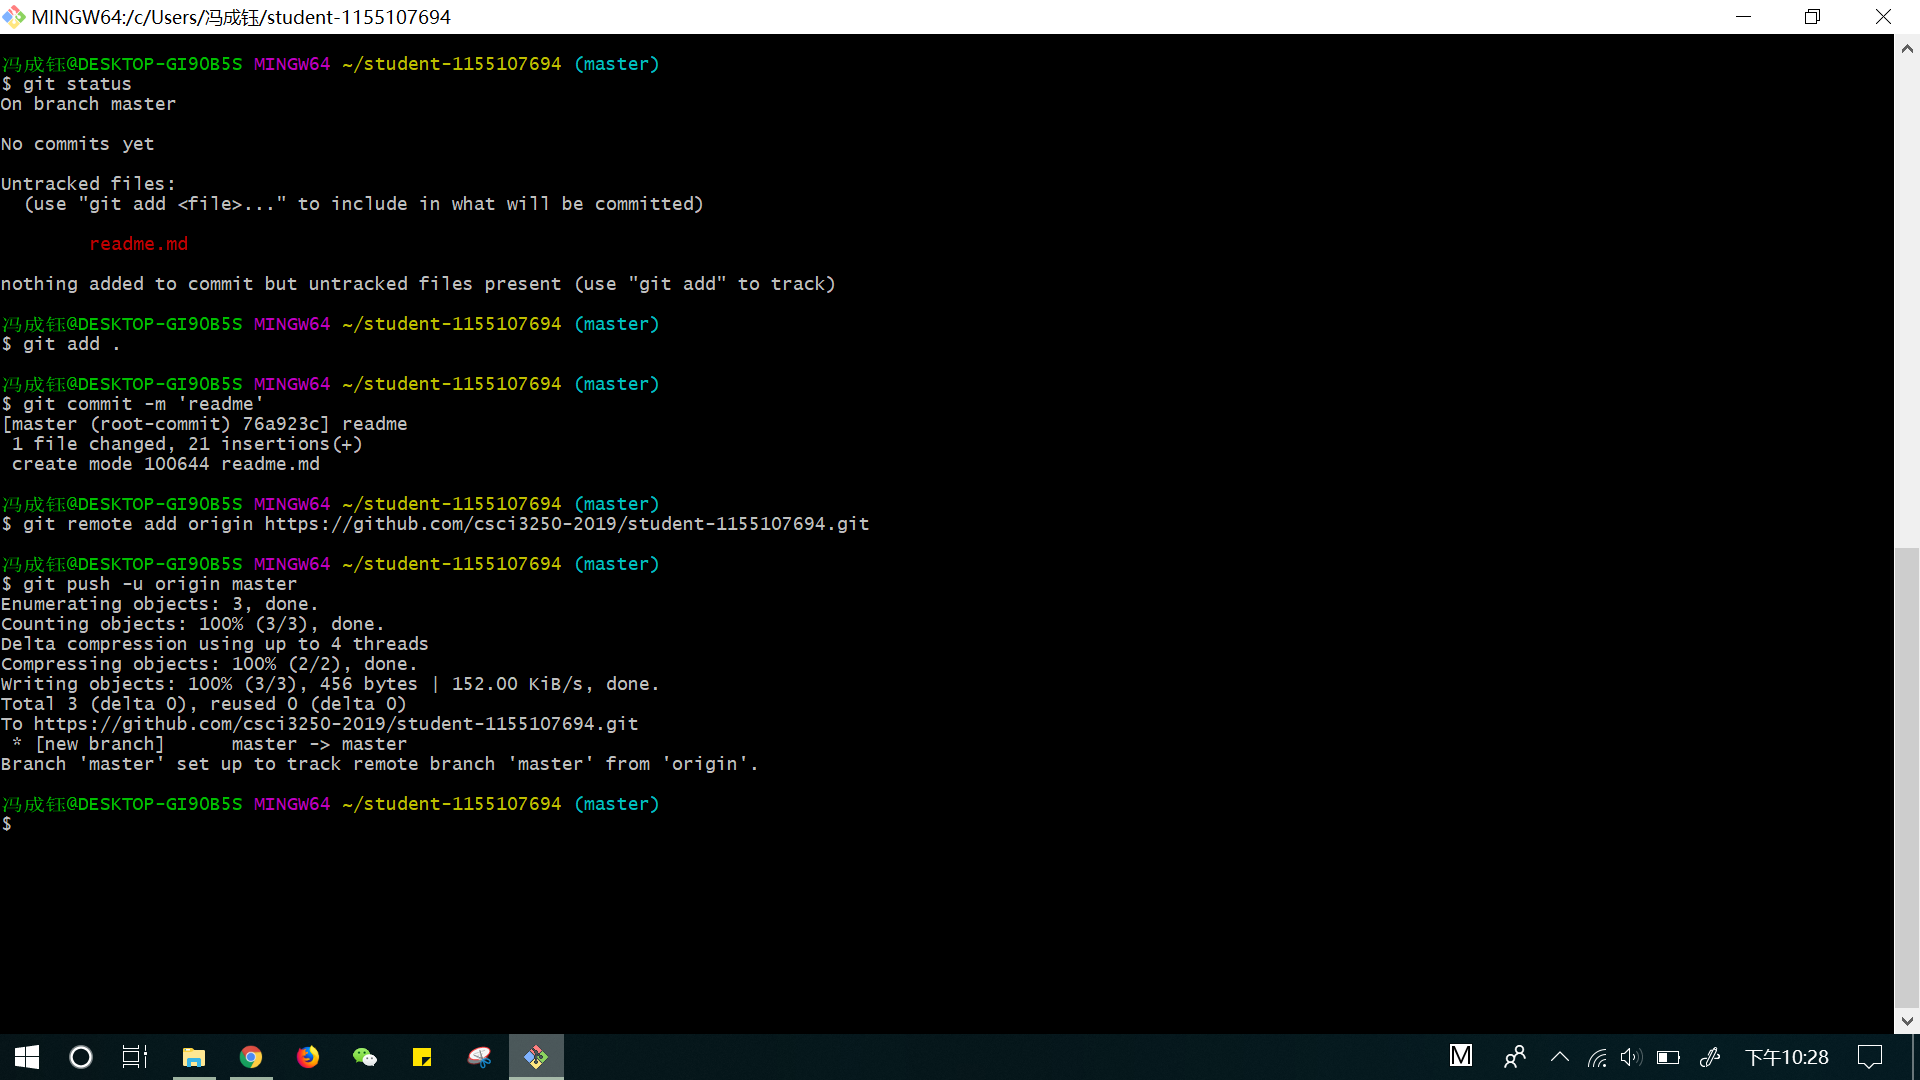Open the volume speaker control

1631,1057
